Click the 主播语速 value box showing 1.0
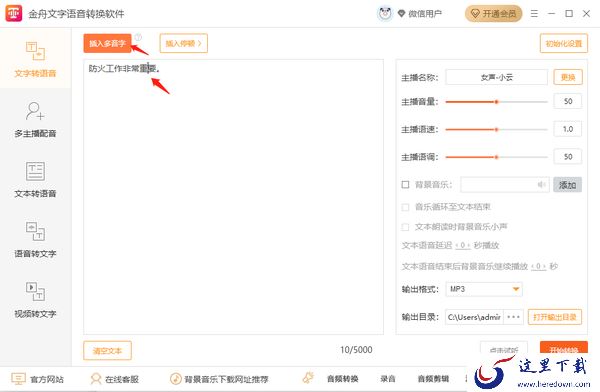The width and height of the screenshot is (600, 392). 568,129
